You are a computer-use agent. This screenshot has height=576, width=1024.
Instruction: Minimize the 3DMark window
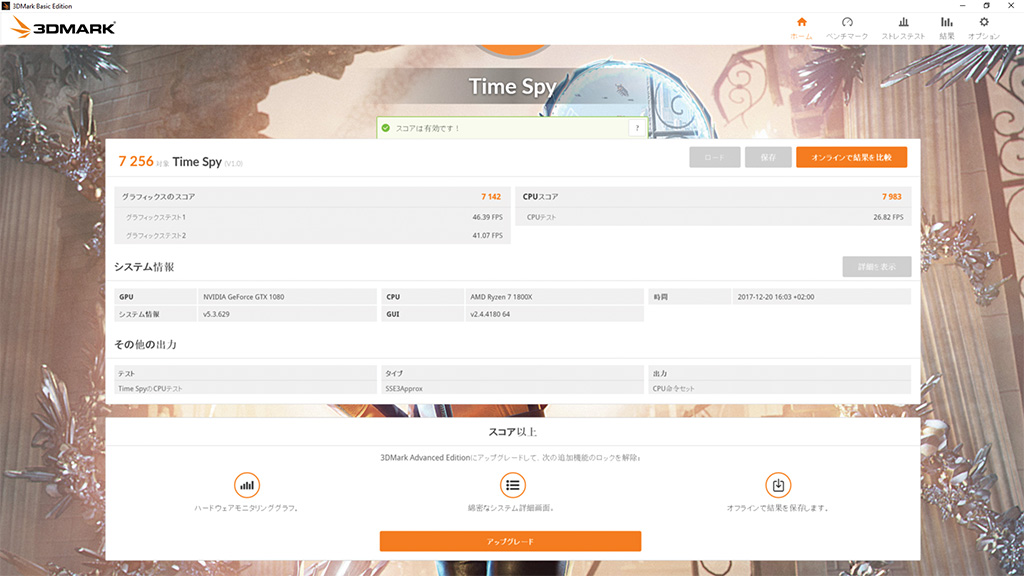962,6
